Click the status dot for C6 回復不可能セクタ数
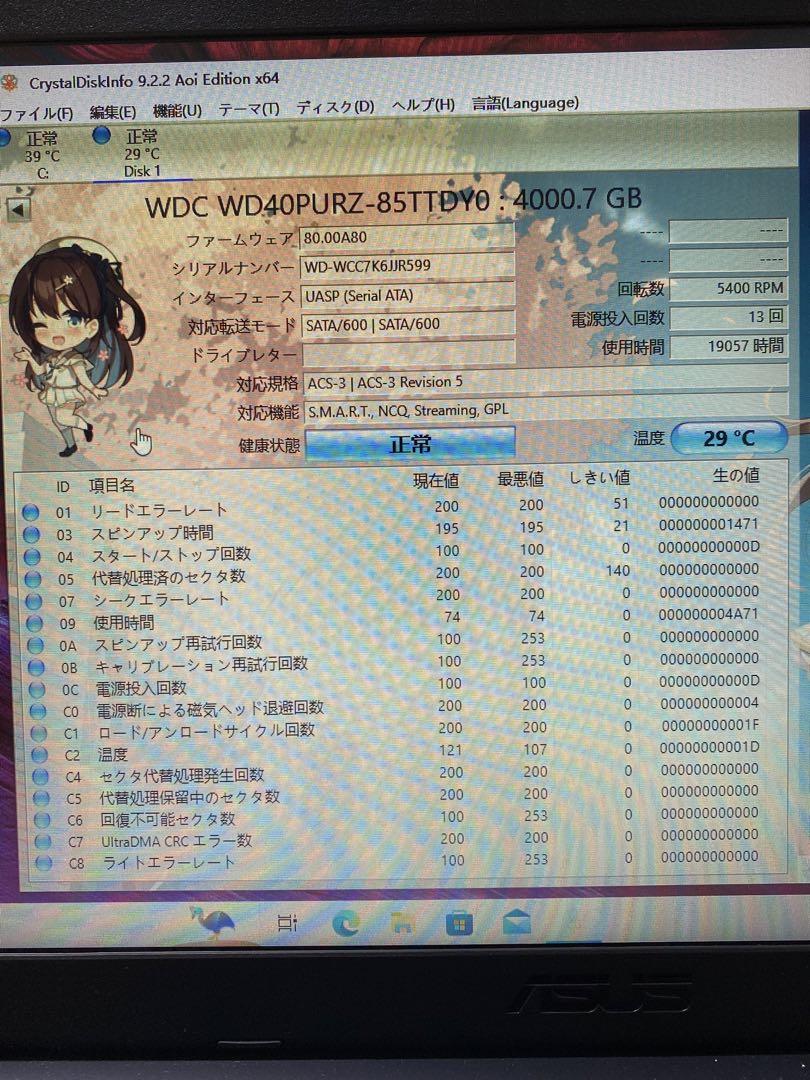Screen dimensions: 810x1080 pyautogui.click(x=42, y=820)
